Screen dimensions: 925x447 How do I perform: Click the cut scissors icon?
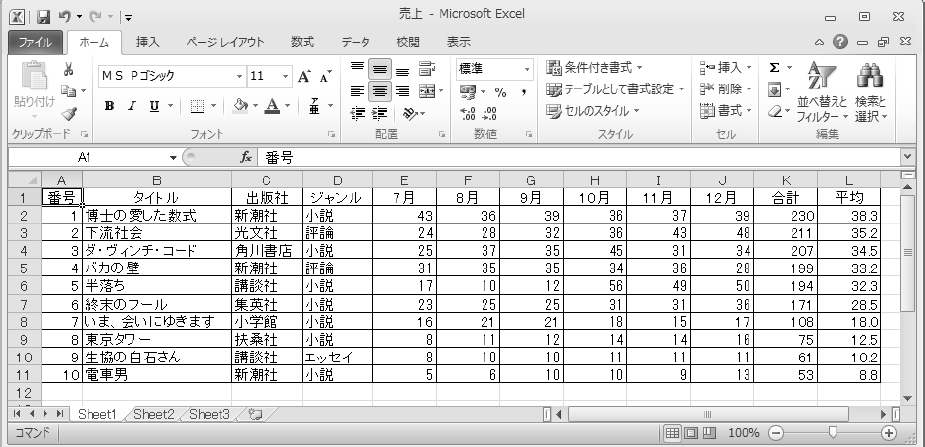click(x=69, y=70)
